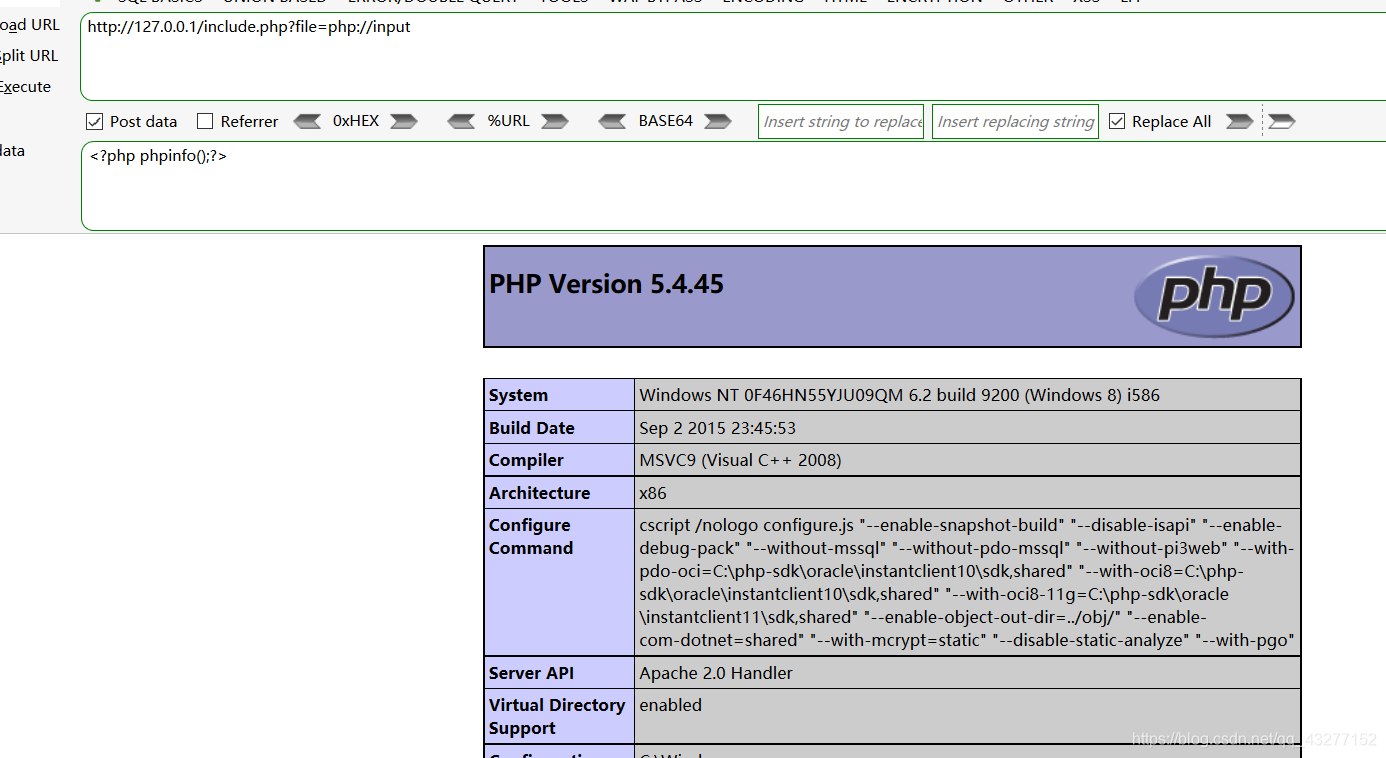
Task: Click the Windows NT system value cell
Action: tap(968, 395)
